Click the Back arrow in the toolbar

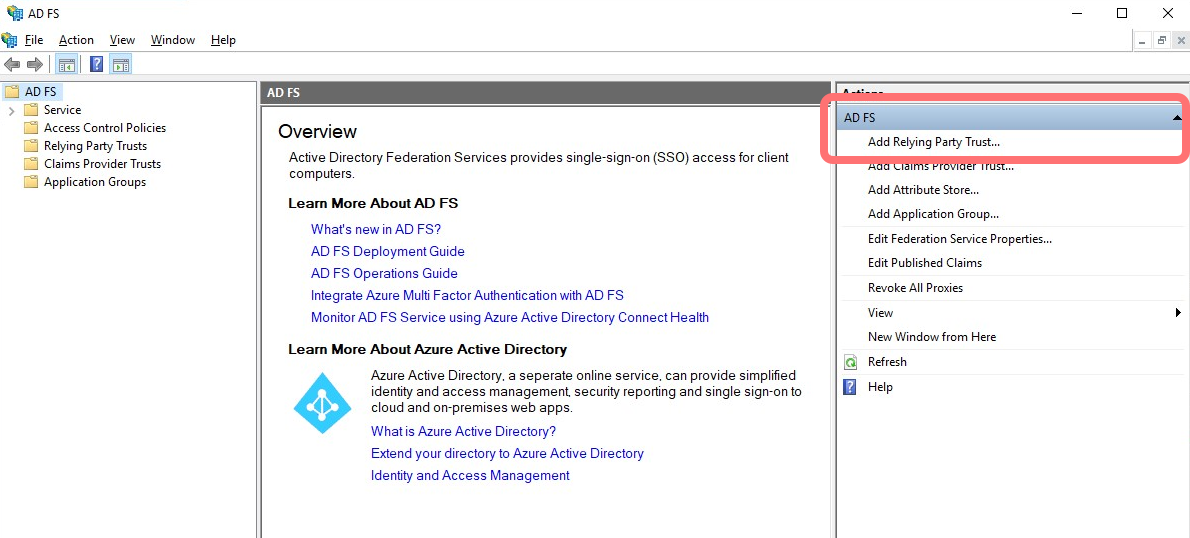12,65
